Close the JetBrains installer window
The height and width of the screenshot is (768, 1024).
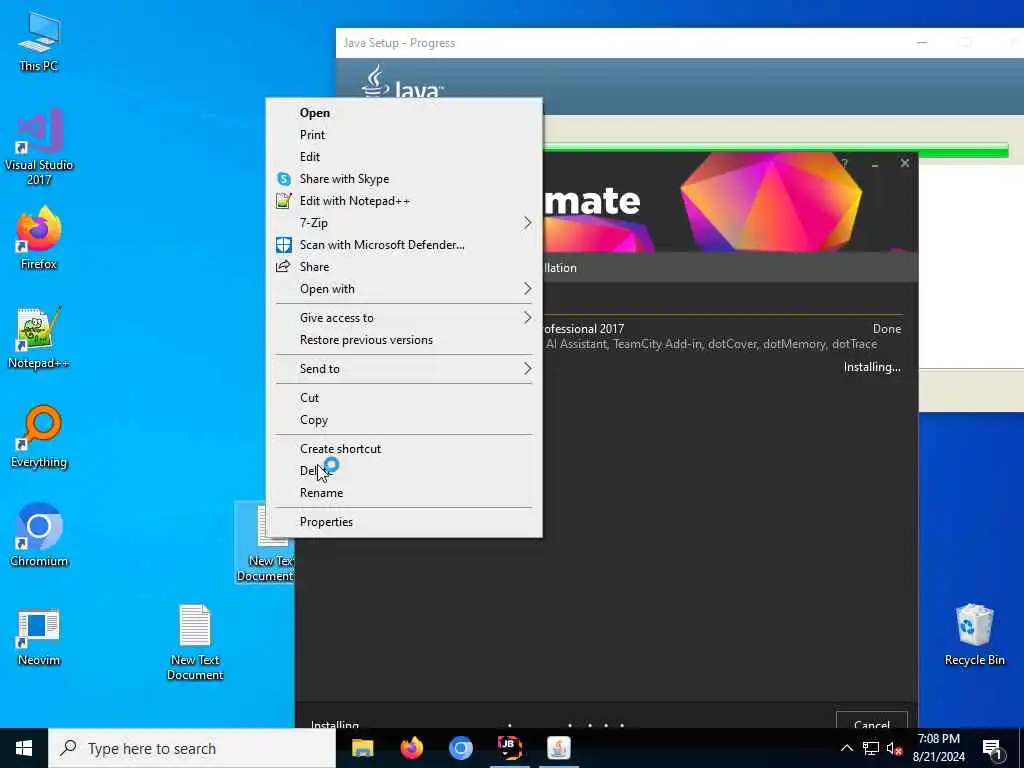tap(904, 163)
